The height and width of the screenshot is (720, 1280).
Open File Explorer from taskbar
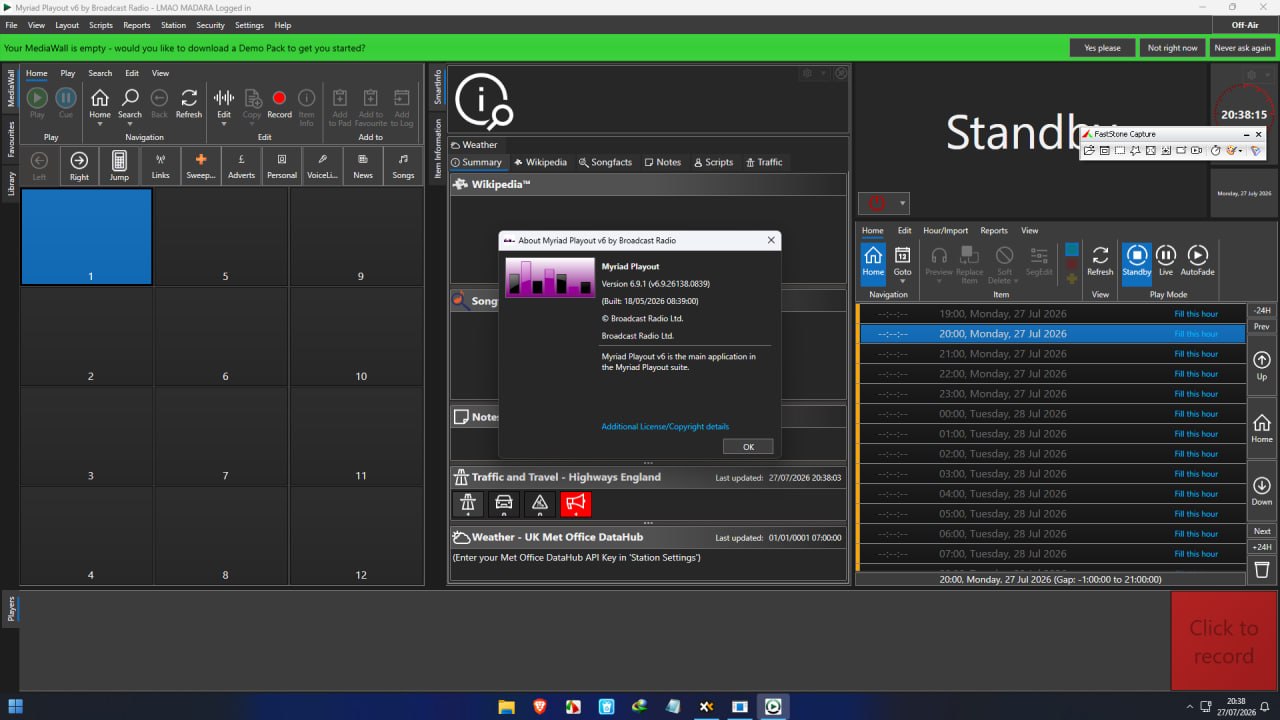pos(507,706)
